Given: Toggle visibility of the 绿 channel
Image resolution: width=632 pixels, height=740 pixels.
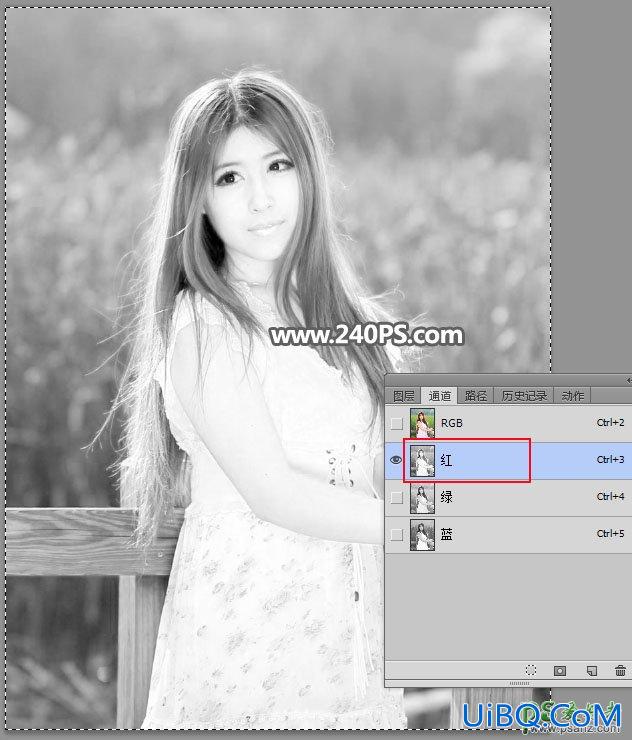Looking at the screenshot, I should 396,497.
